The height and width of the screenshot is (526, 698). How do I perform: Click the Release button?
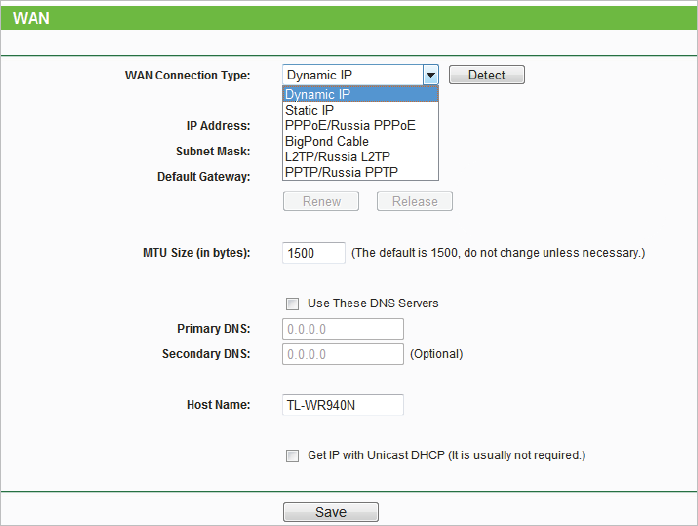pos(415,201)
